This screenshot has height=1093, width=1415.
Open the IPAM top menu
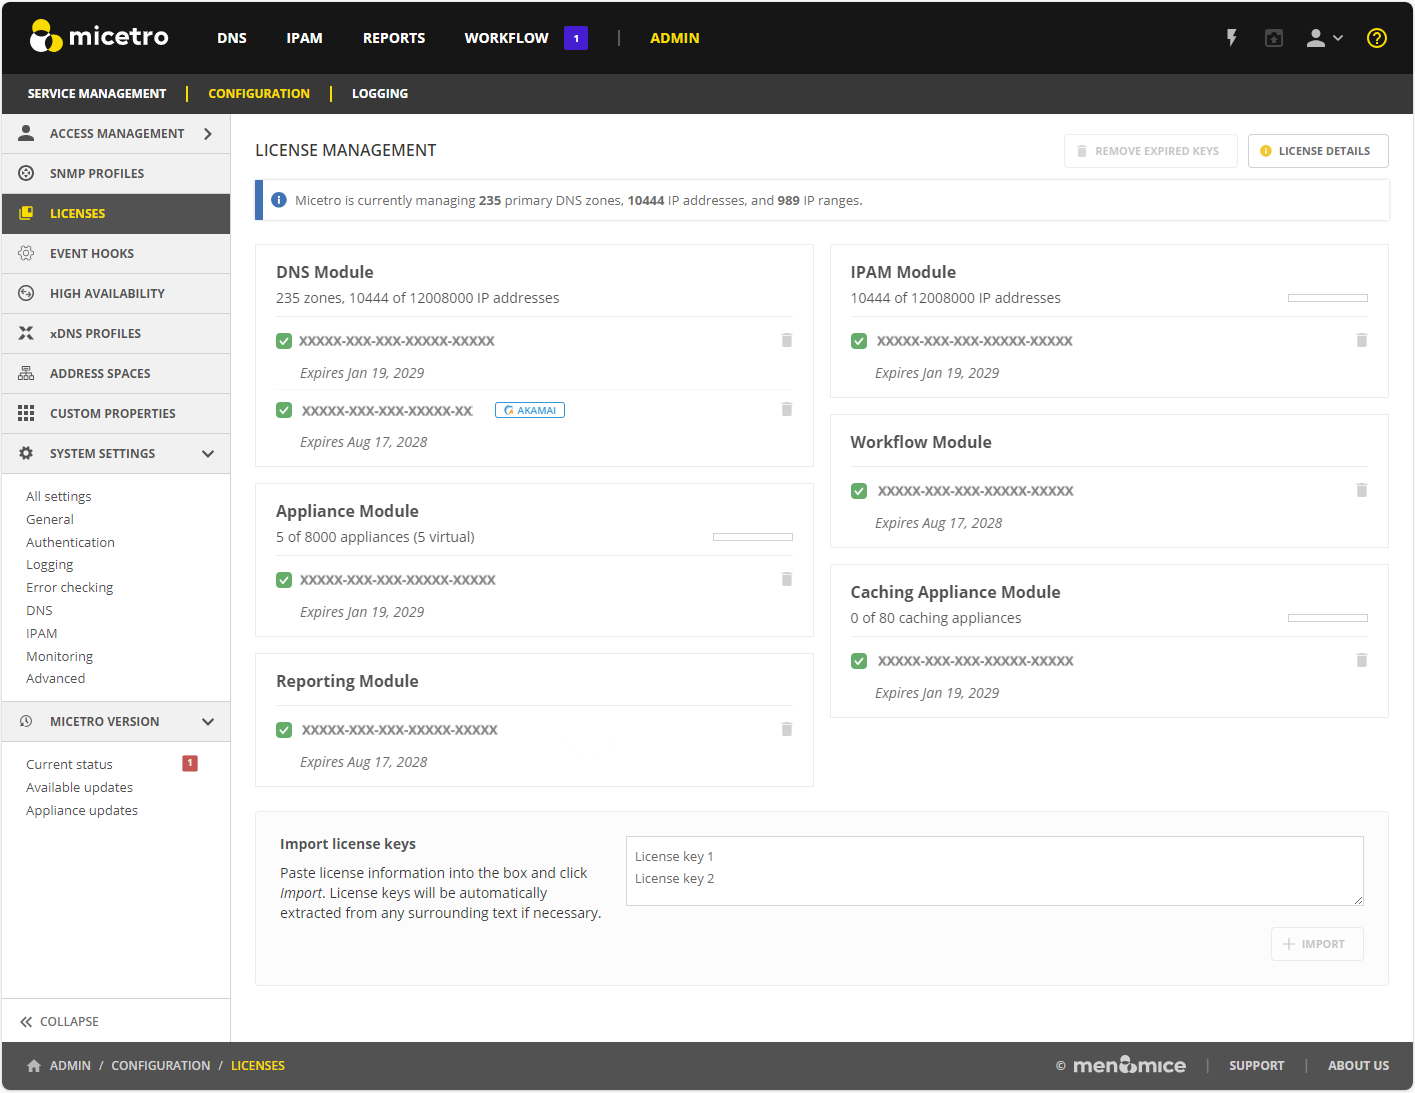[x=304, y=38]
